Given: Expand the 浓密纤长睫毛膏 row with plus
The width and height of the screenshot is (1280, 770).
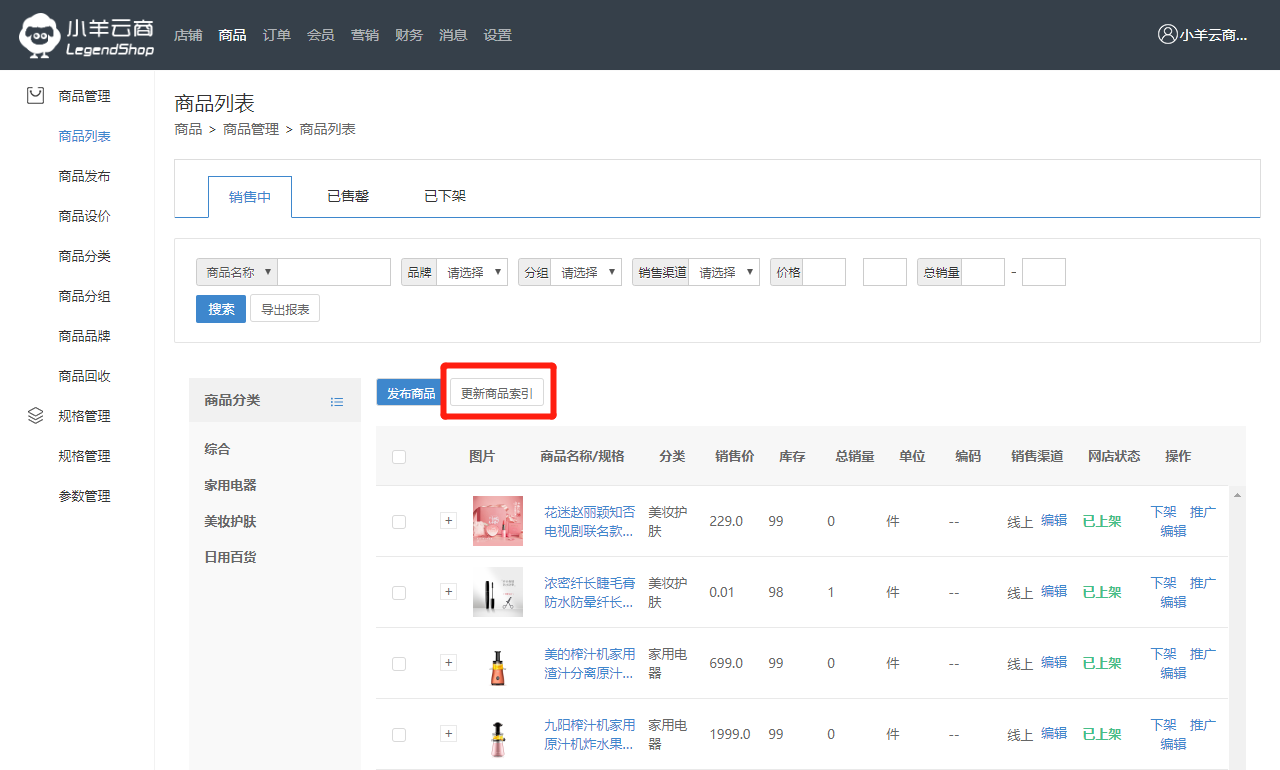Looking at the screenshot, I should 448,592.
